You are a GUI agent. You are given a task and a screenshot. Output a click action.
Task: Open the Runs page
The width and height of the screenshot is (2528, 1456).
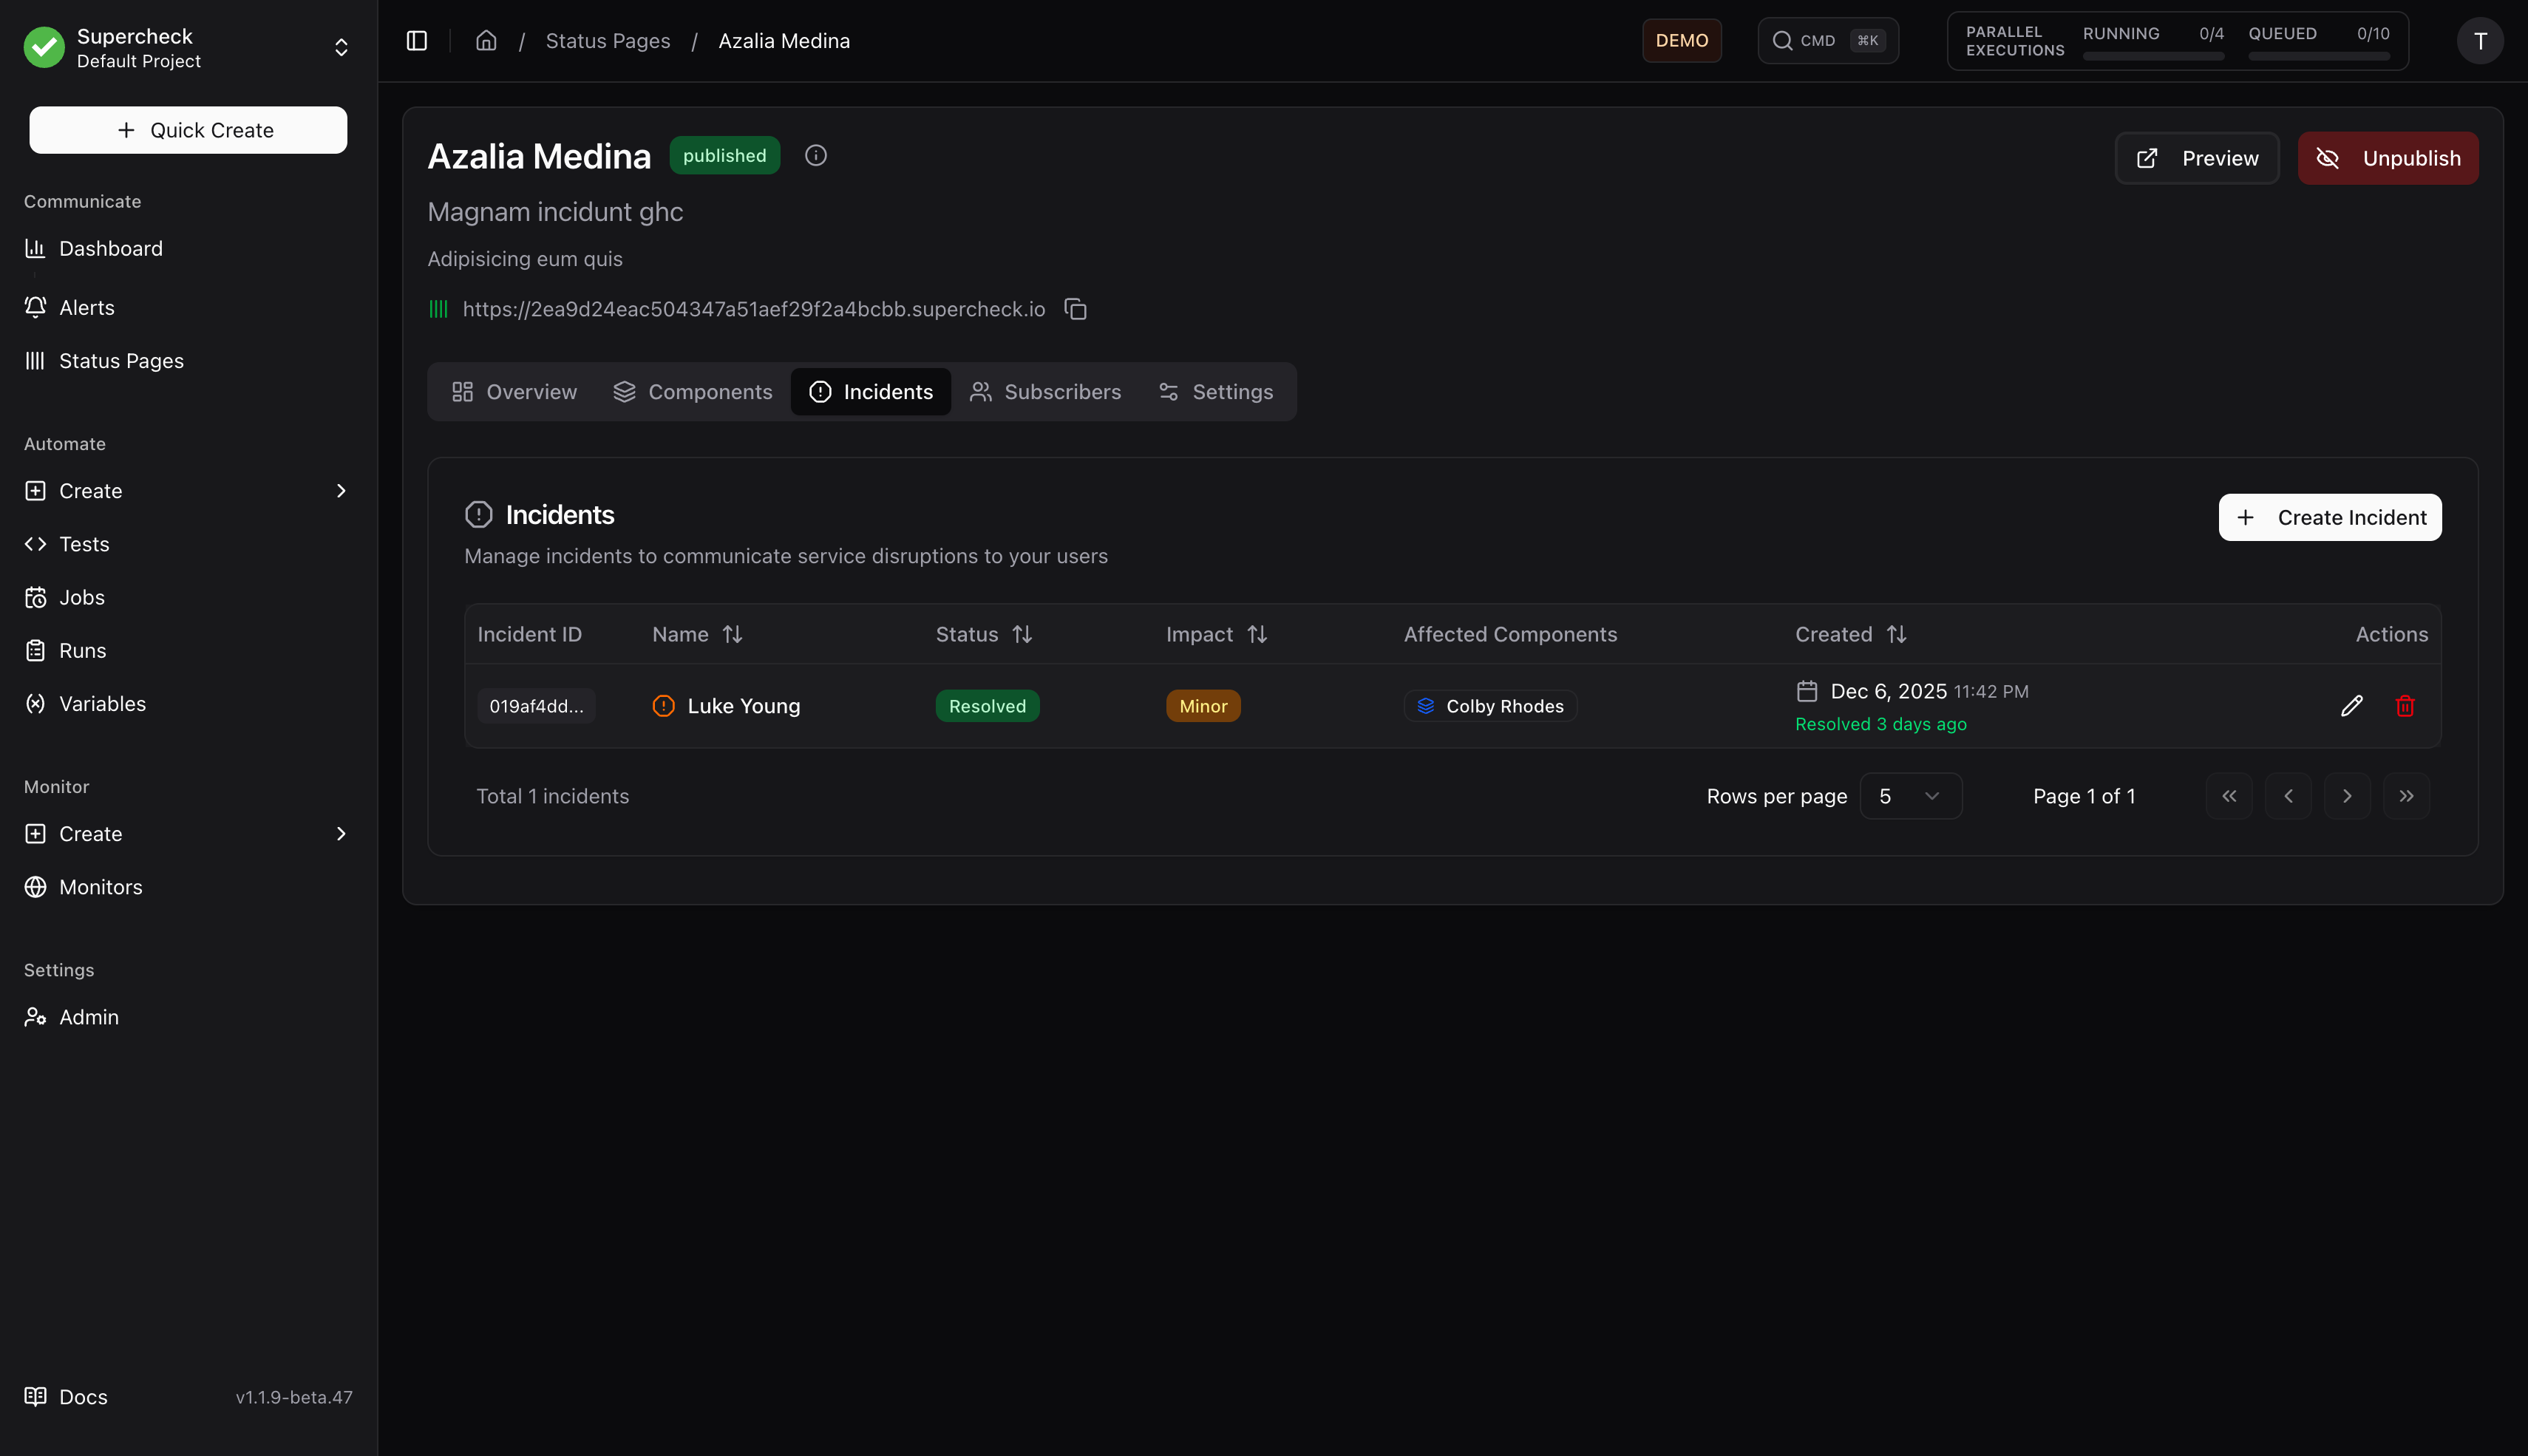click(x=81, y=650)
